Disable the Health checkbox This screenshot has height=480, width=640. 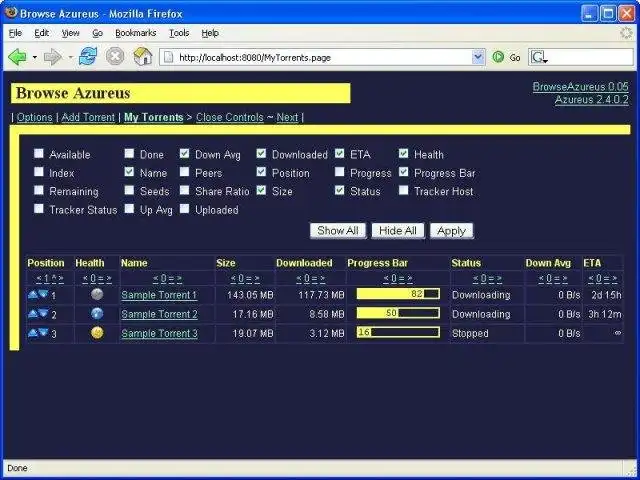pos(404,153)
